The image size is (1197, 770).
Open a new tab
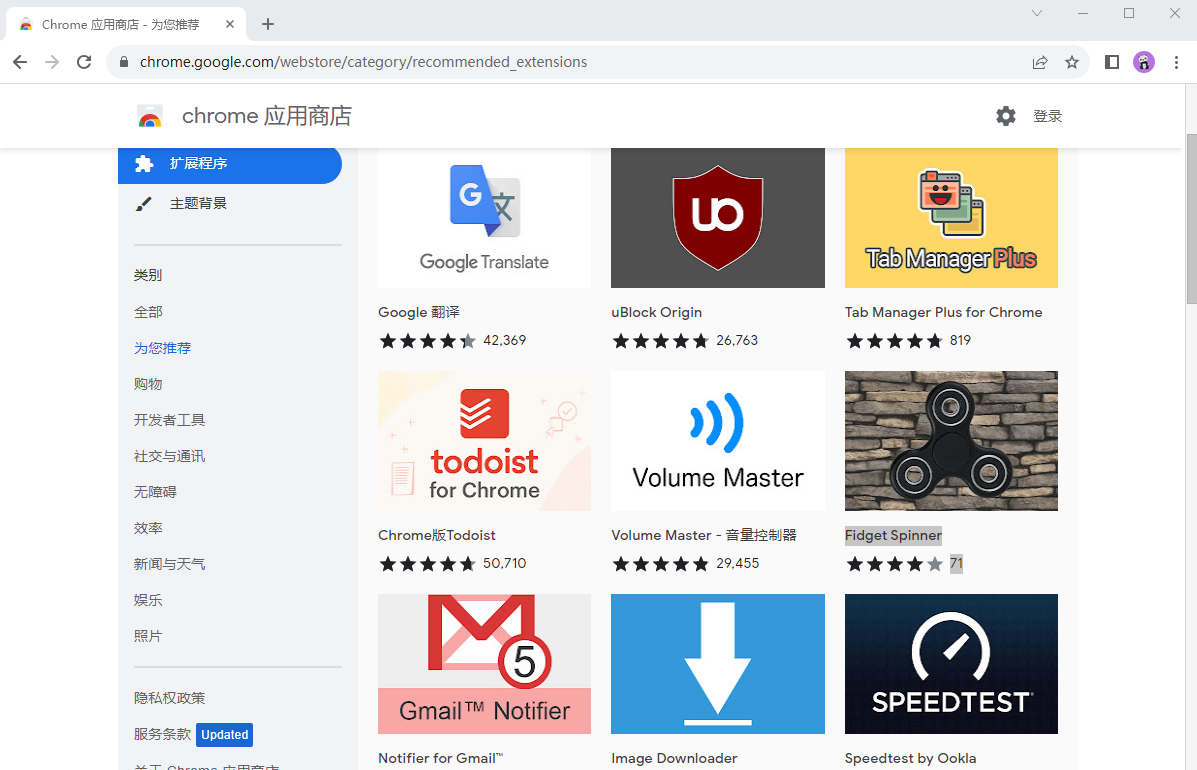(x=268, y=24)
